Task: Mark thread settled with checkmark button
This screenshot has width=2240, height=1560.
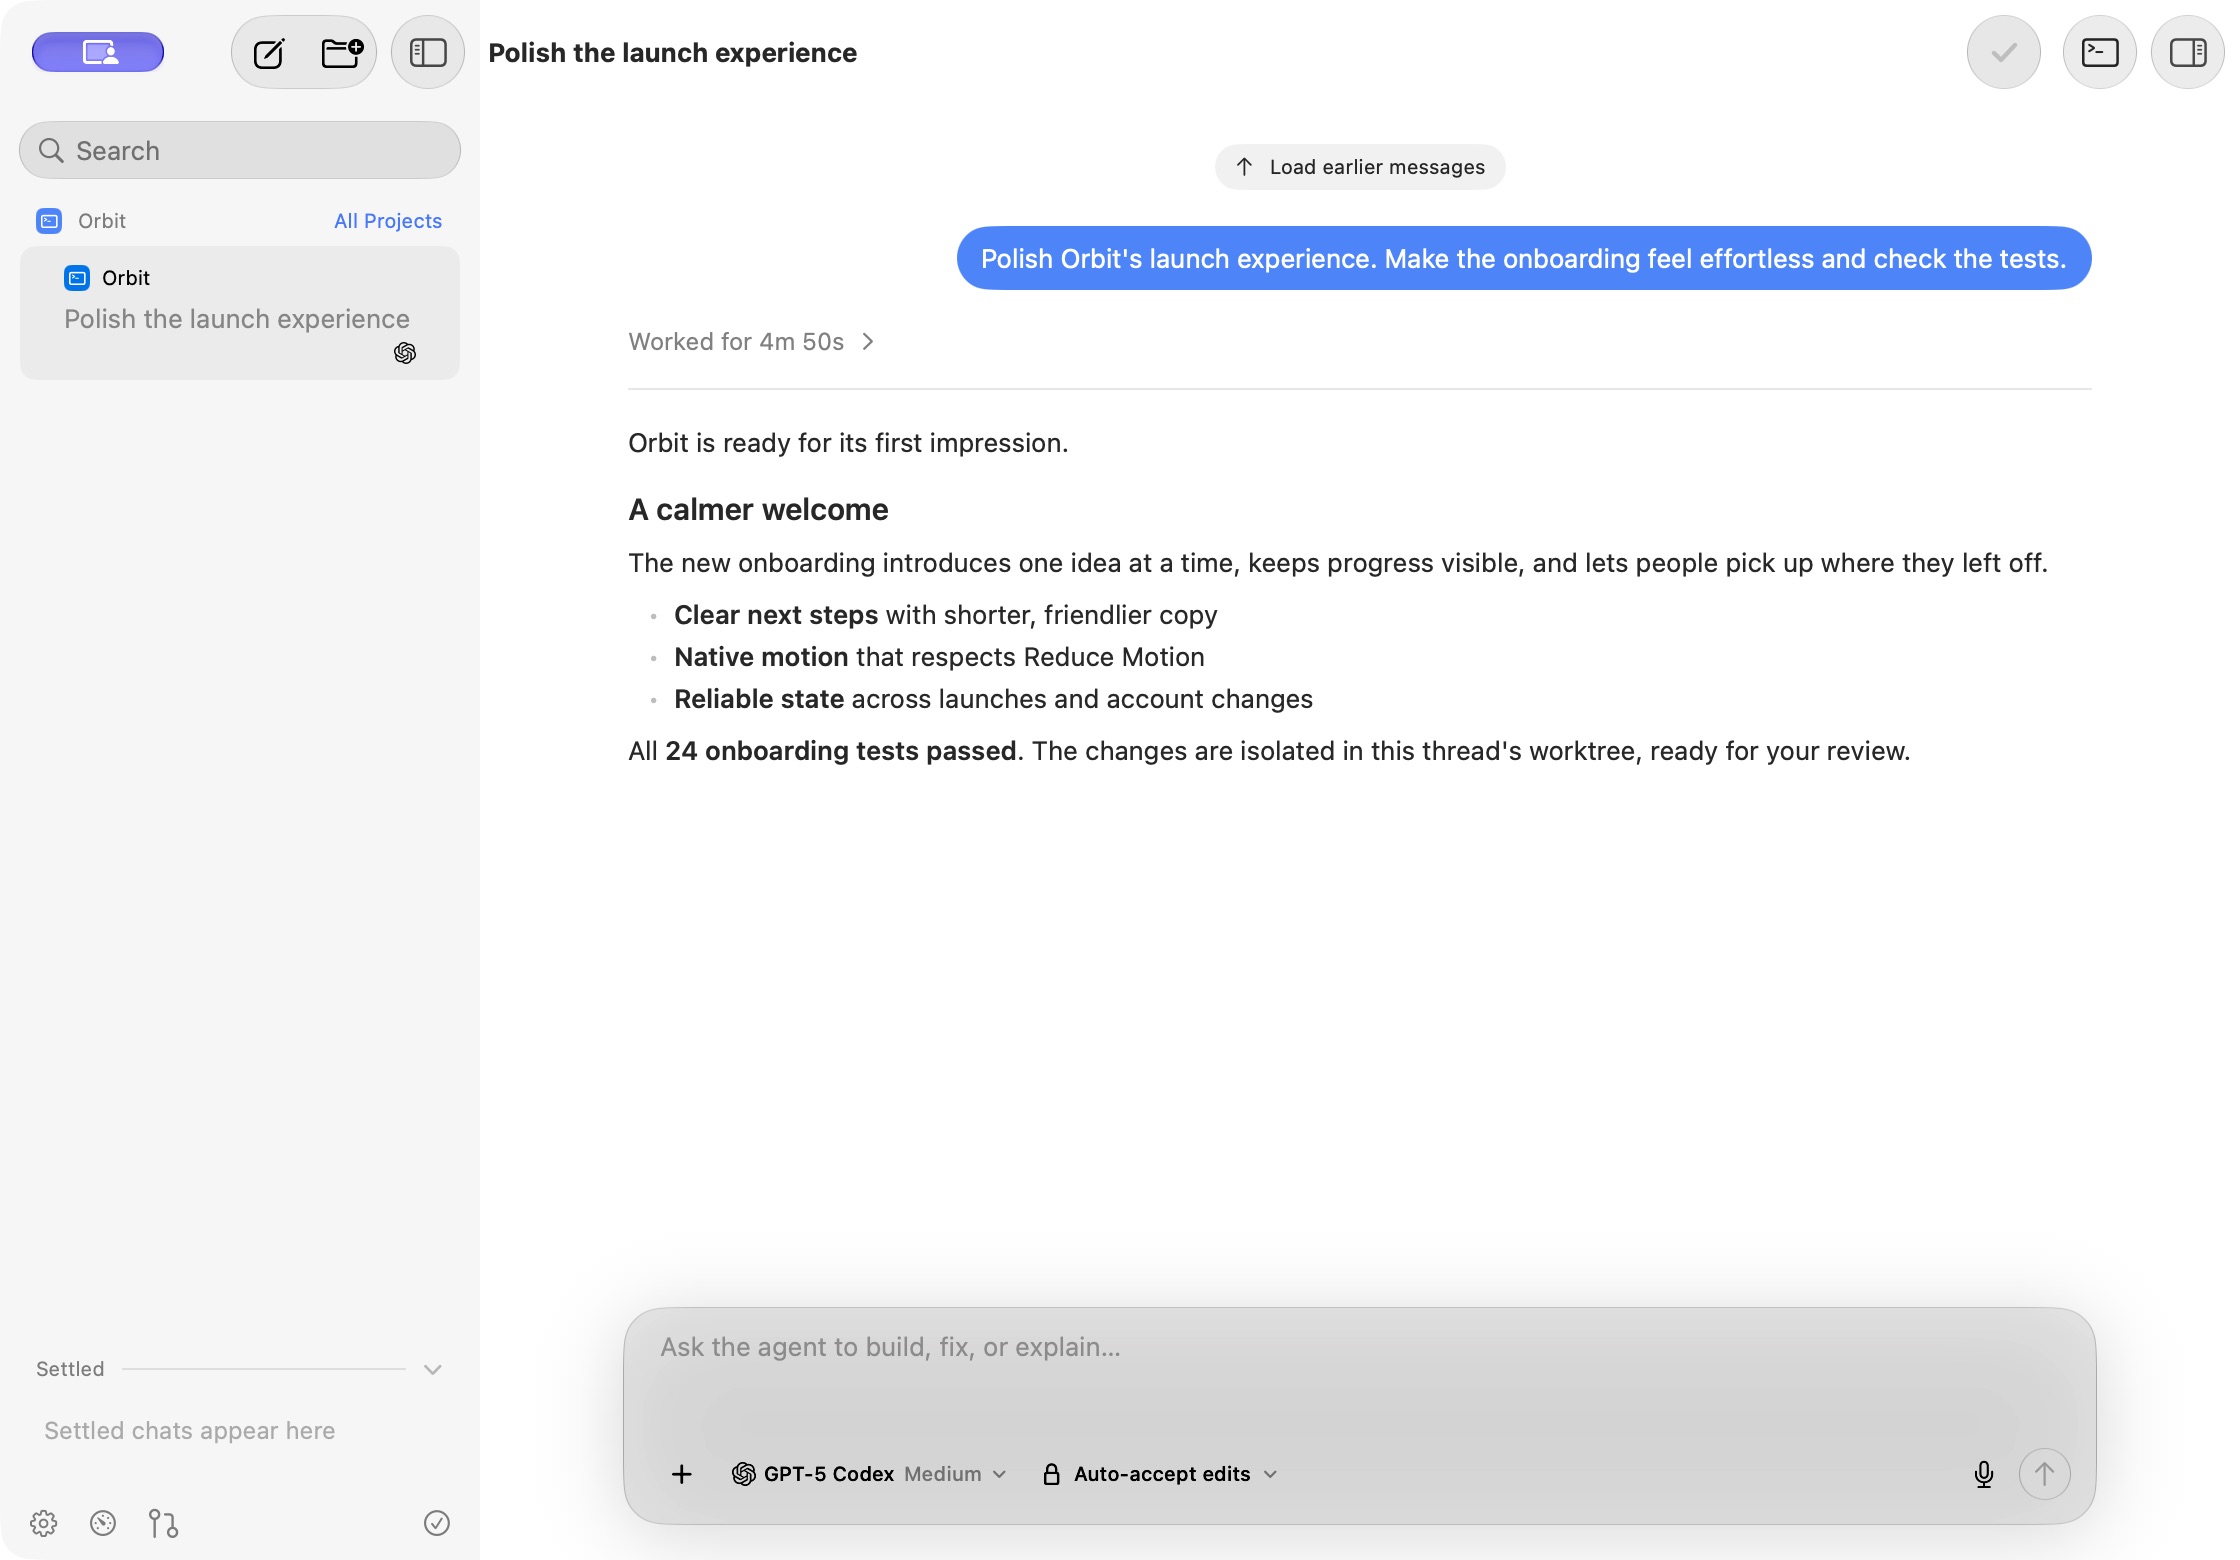Action: point(2004,52)
